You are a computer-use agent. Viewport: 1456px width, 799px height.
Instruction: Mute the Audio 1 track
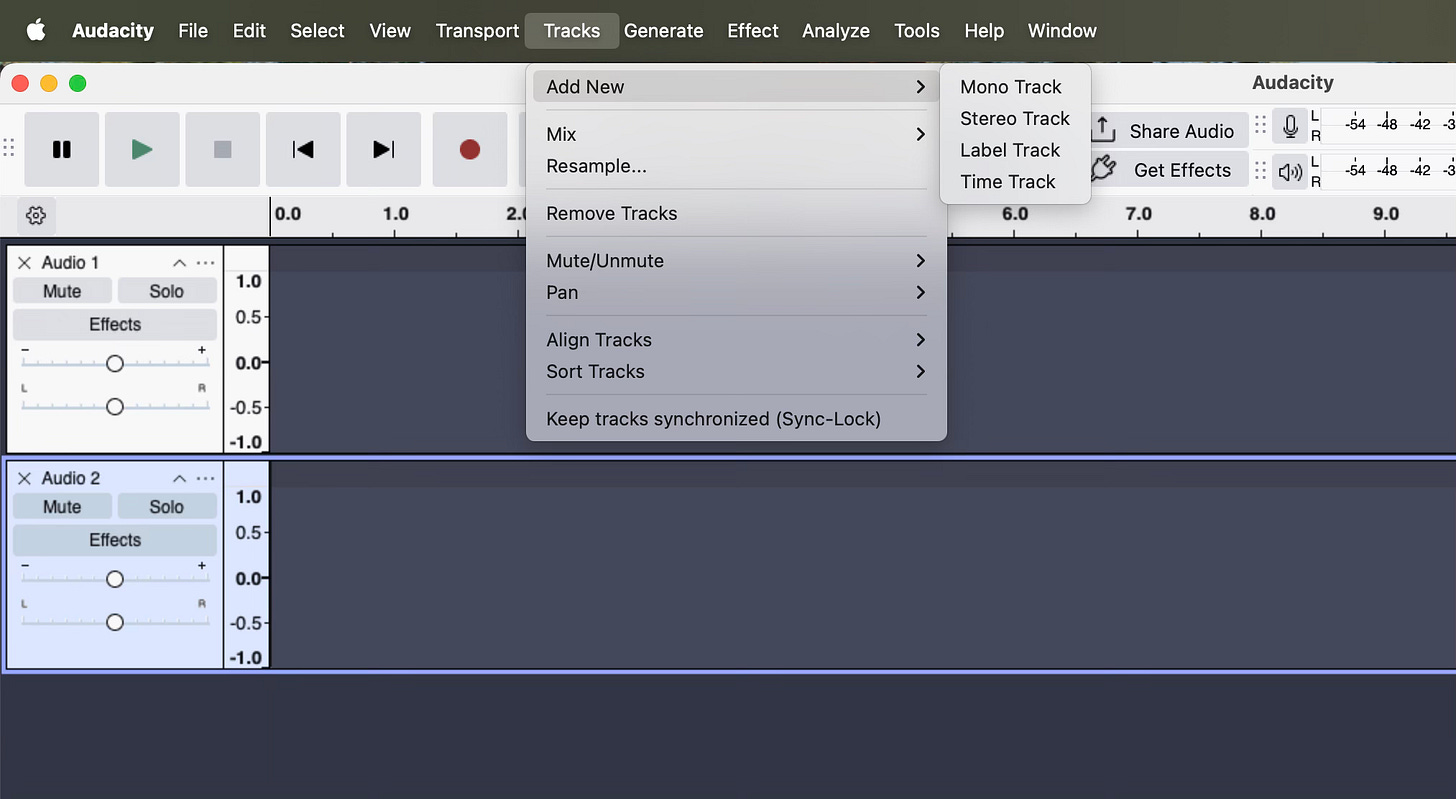pos(62,291)
